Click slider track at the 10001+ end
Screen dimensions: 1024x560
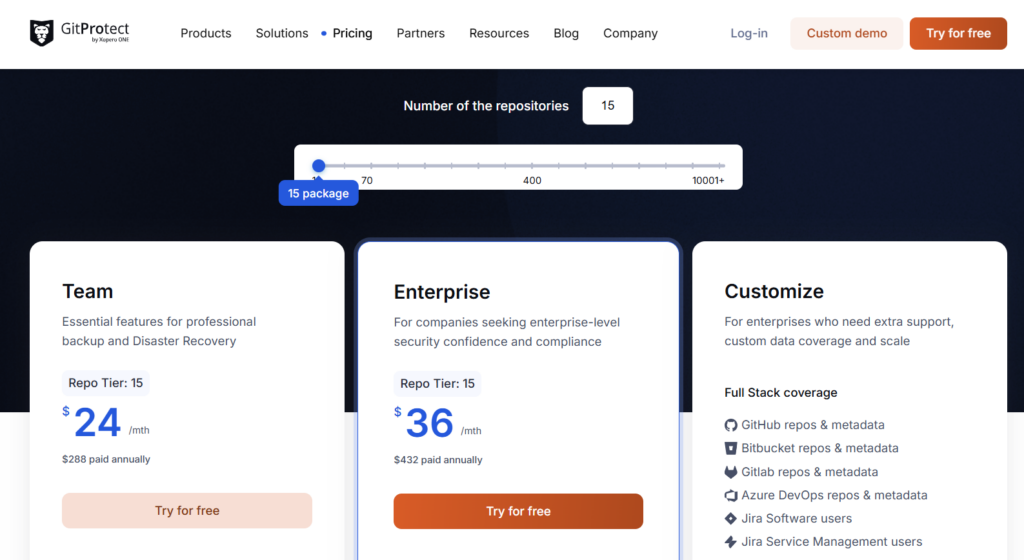[x=720, y=166]
